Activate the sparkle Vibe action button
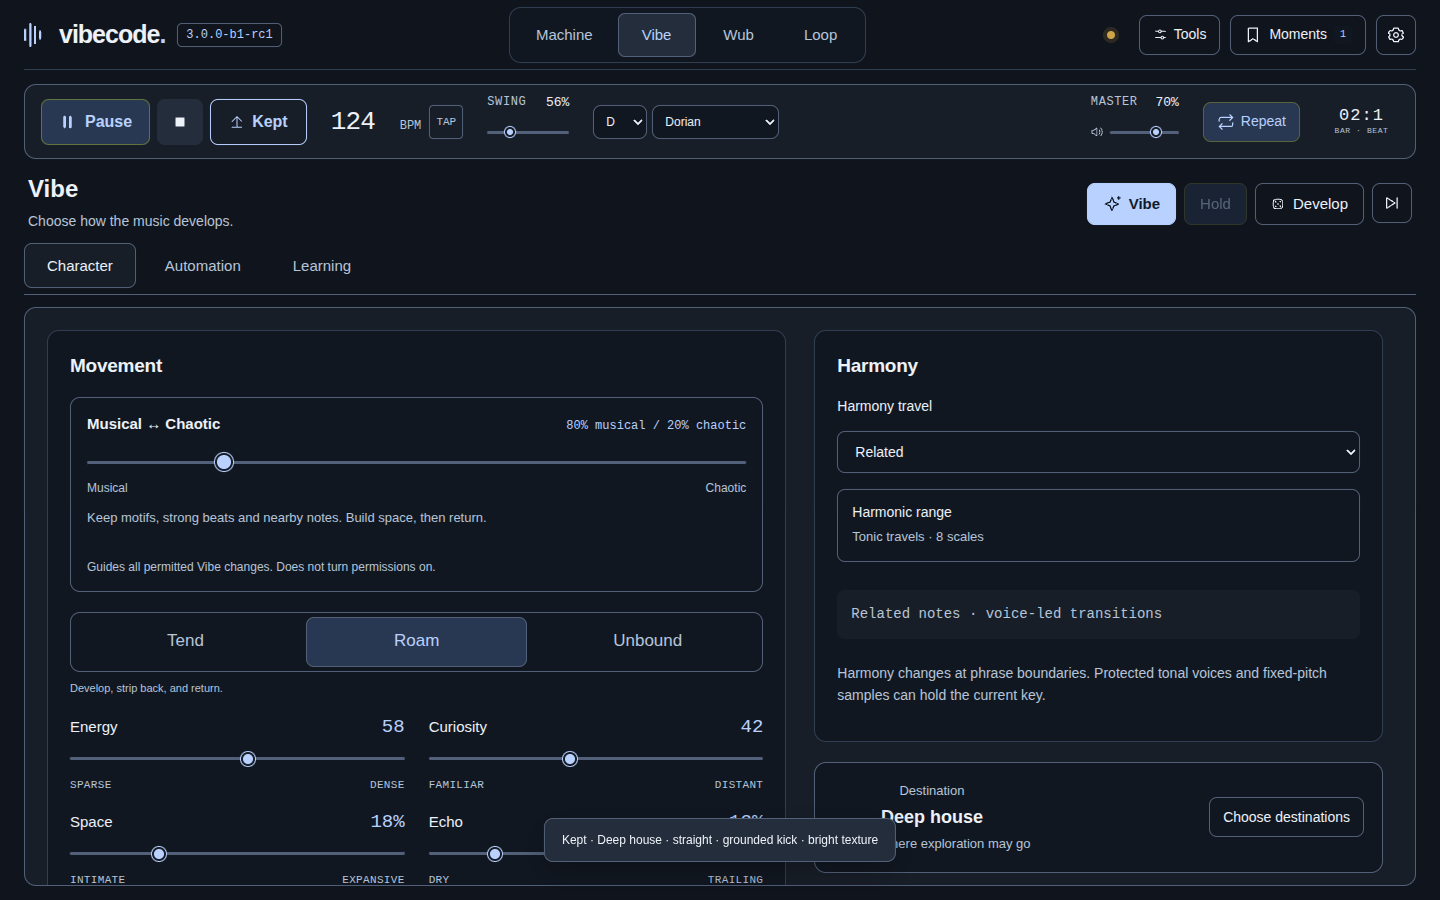 (x=1131, y=204)
